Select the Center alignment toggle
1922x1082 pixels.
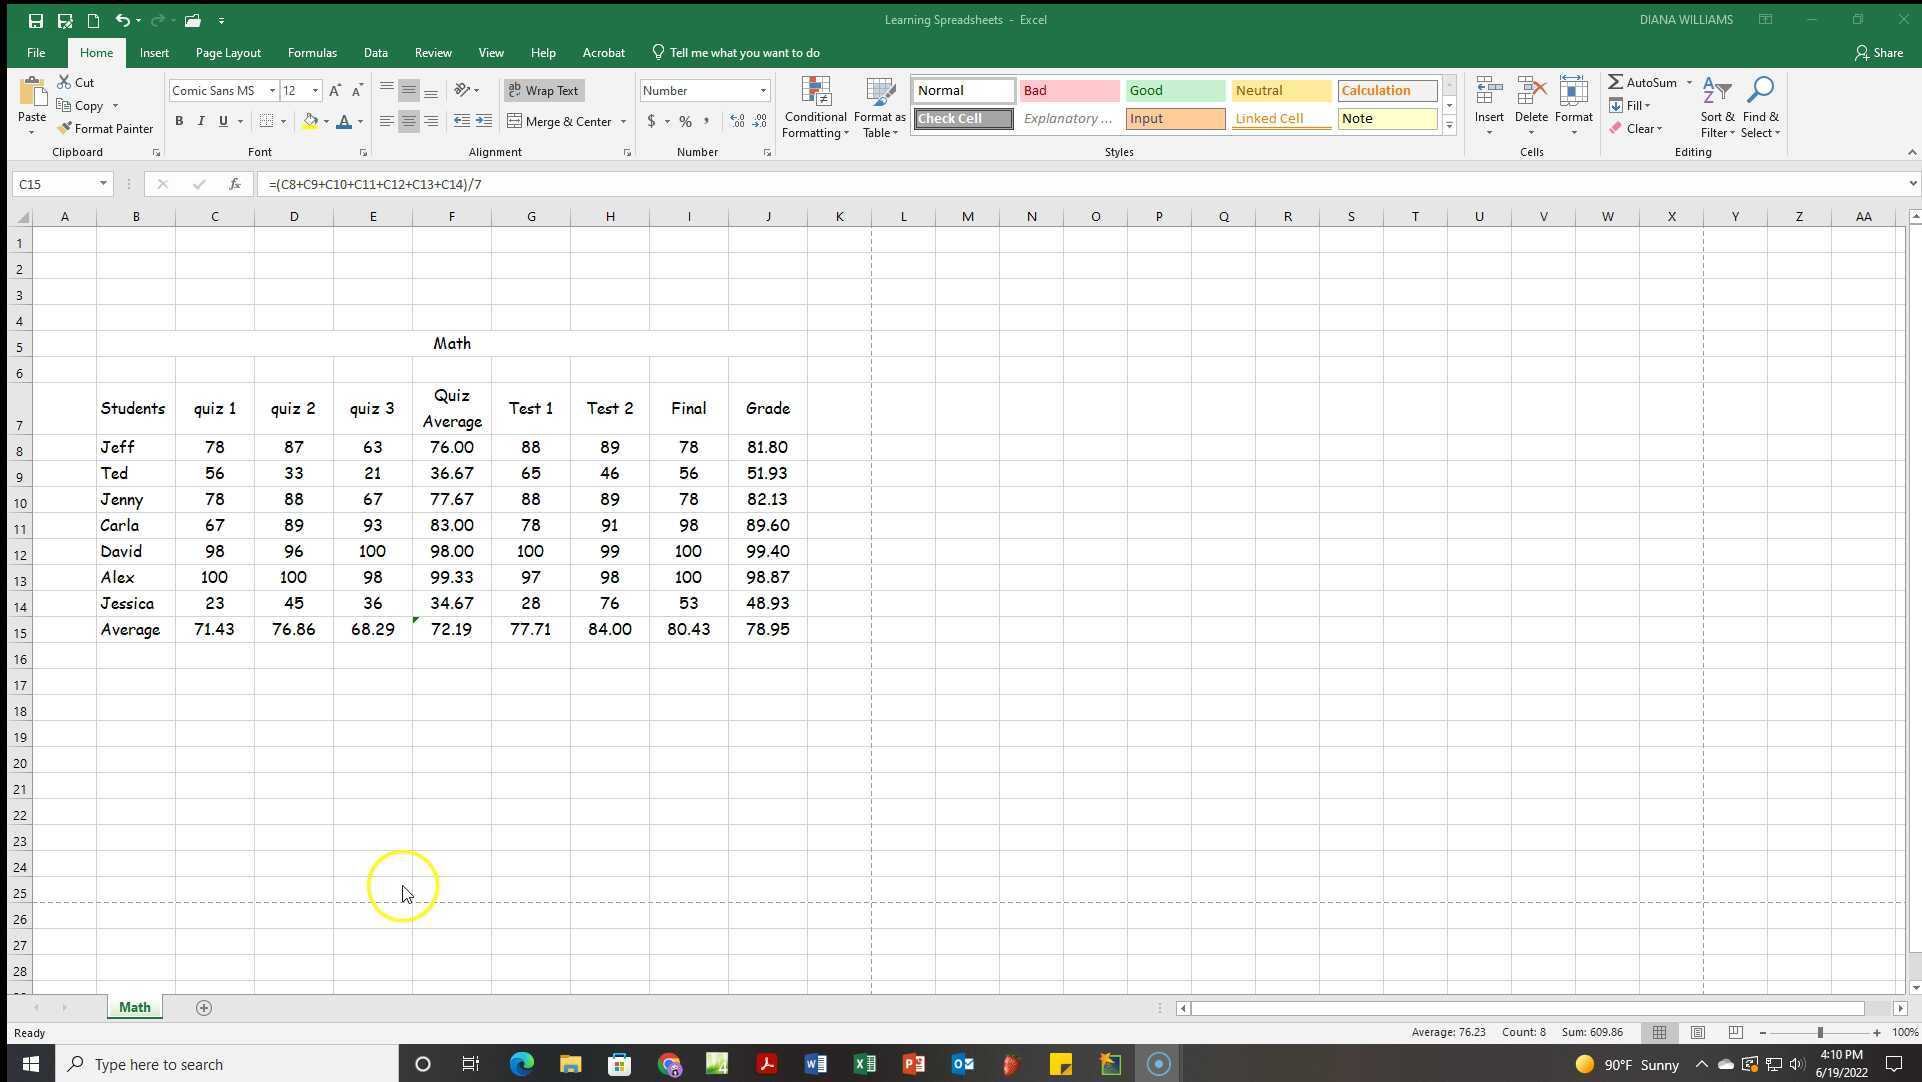click(408, 121)
